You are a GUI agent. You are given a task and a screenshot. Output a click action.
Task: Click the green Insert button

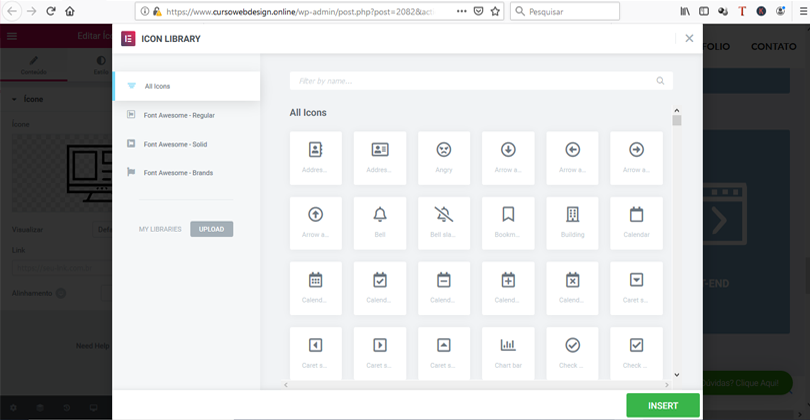coord(663,406)
